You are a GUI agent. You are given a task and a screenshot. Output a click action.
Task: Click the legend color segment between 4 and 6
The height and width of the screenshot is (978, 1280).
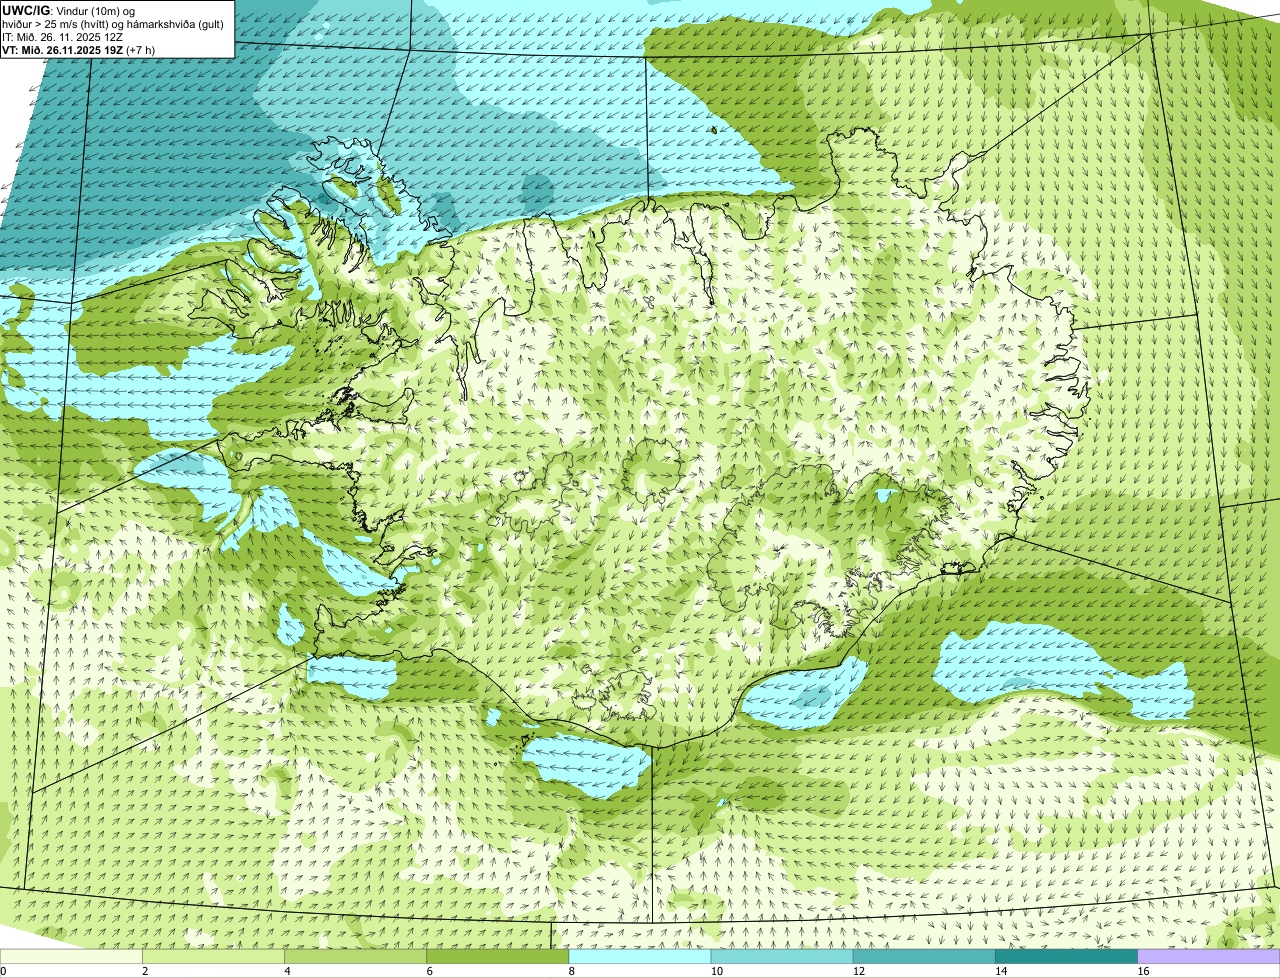[356, 956]
